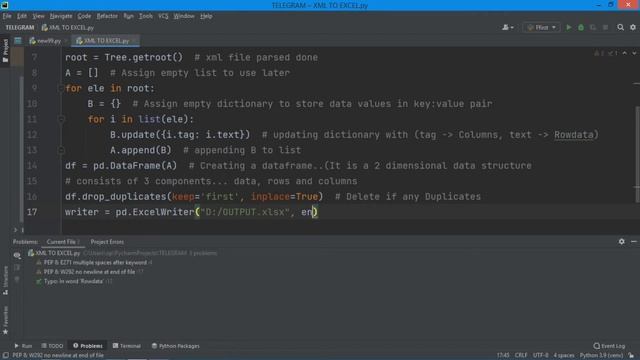Screen dimensions: 640x360
Task: Toggle the read-only lock icon in status bar
Action: click(x=631, y=356)
